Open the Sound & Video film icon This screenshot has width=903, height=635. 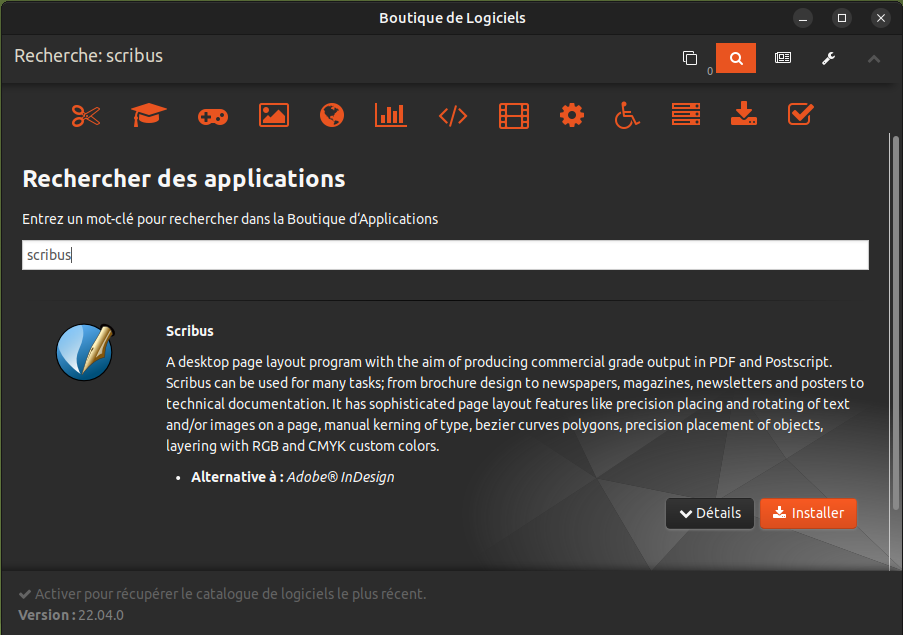click(x=514, y=116)
